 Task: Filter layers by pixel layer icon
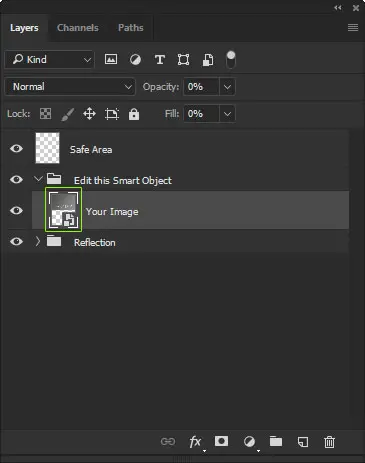coord(111,60)
